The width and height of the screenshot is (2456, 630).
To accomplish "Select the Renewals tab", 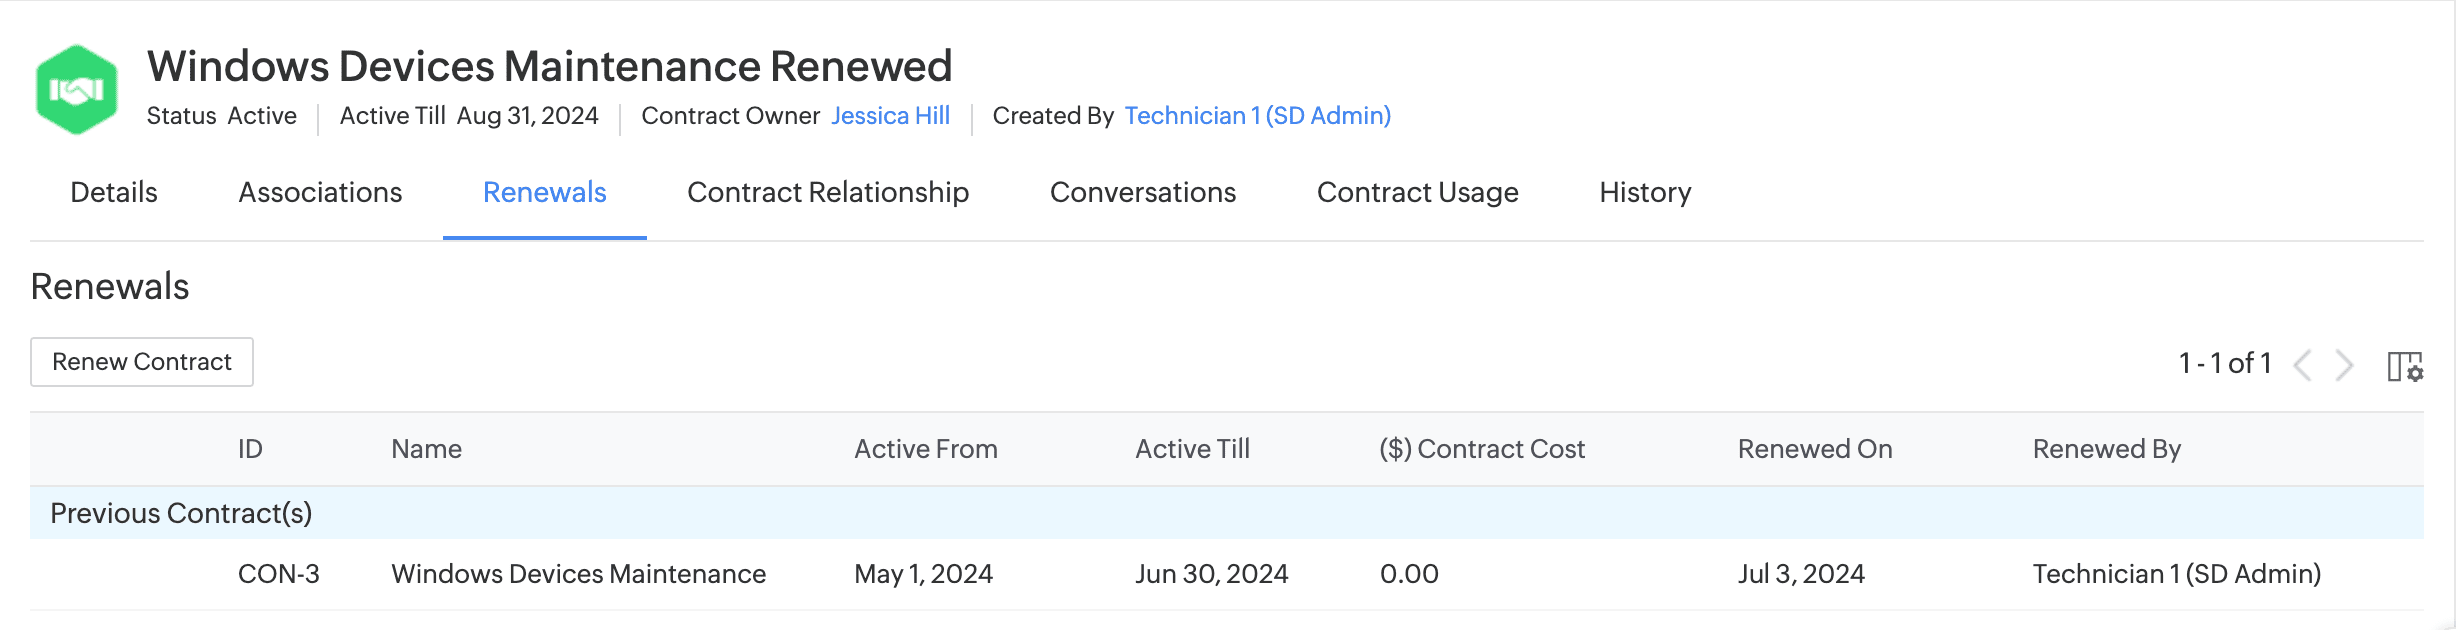I will coord(544,192).
